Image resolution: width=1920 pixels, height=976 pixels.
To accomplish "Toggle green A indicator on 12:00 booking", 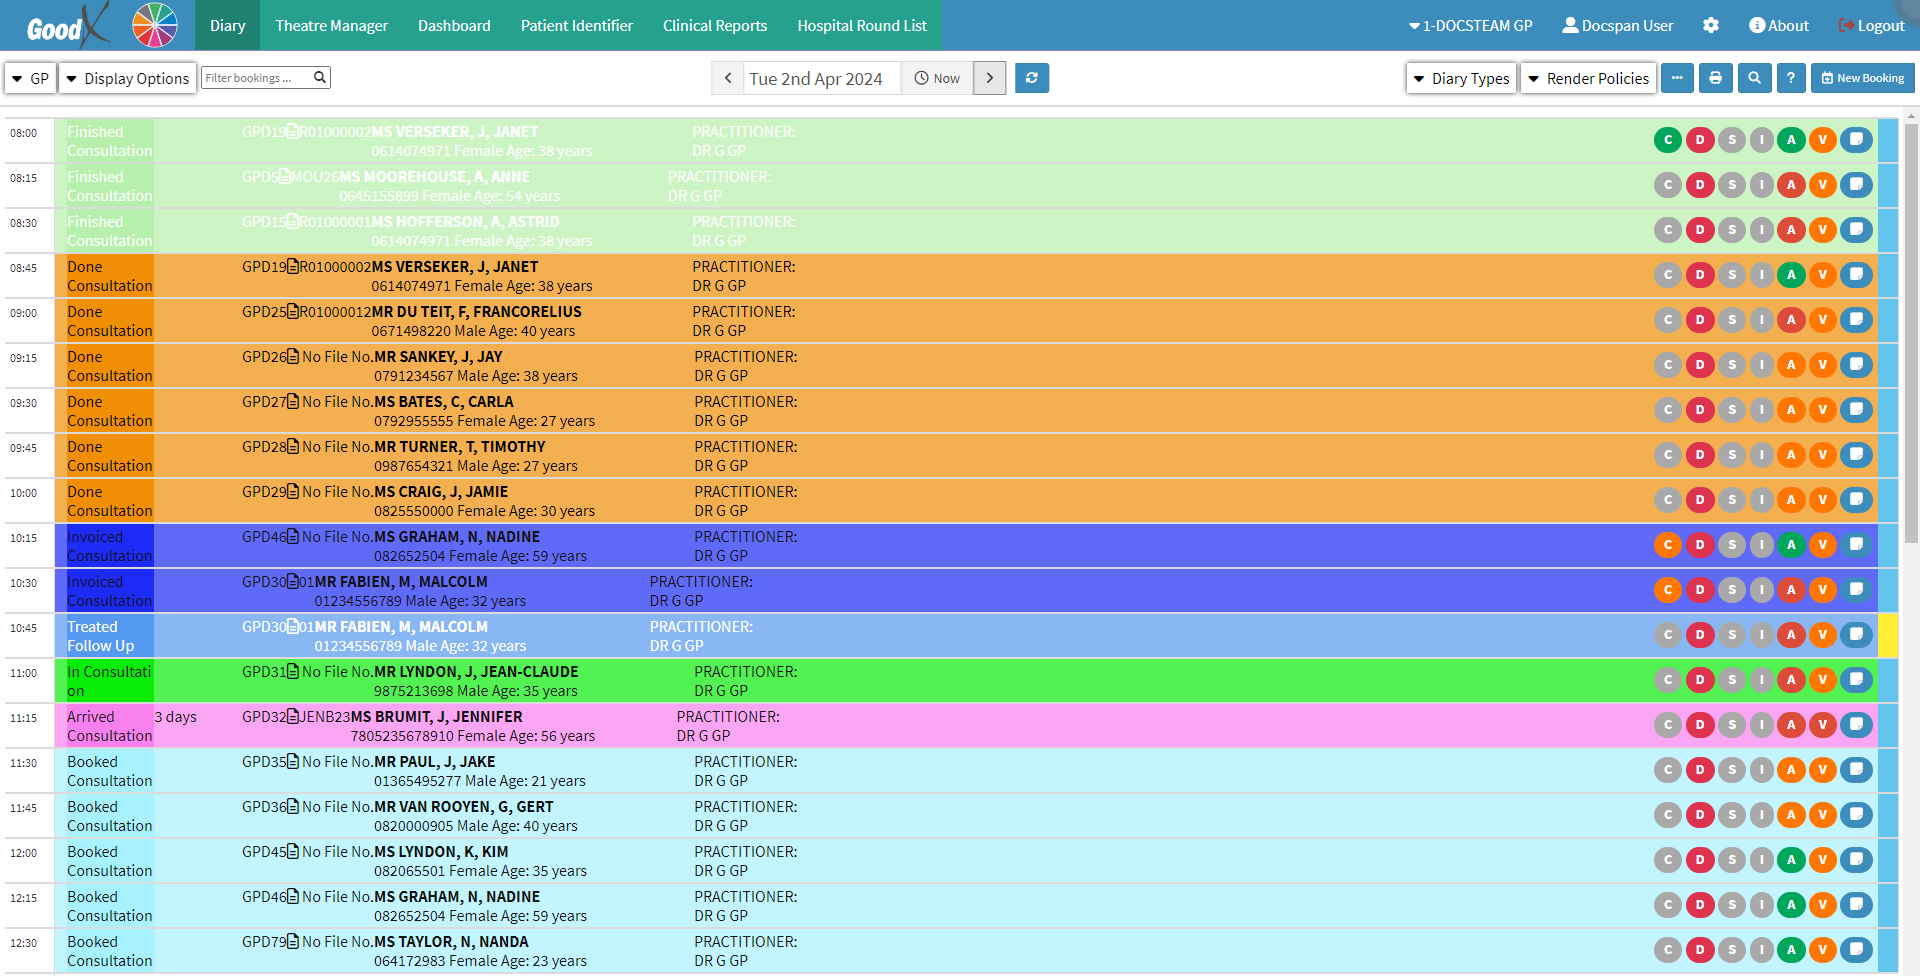I will pyautogui.click(x=1791, y=860).
